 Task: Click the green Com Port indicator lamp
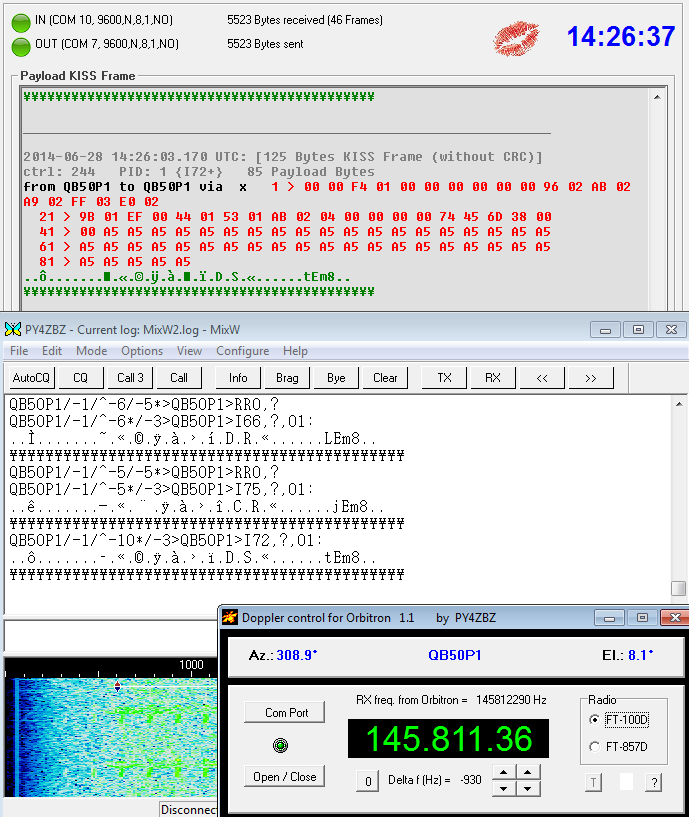(x=280, y=746)
